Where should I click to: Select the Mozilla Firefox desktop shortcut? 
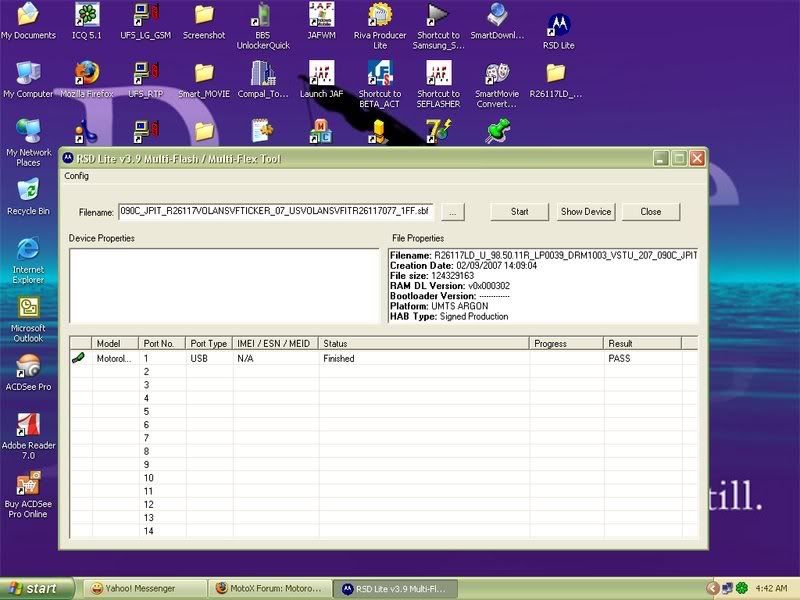pyautogui.click(x=87, y=80)
